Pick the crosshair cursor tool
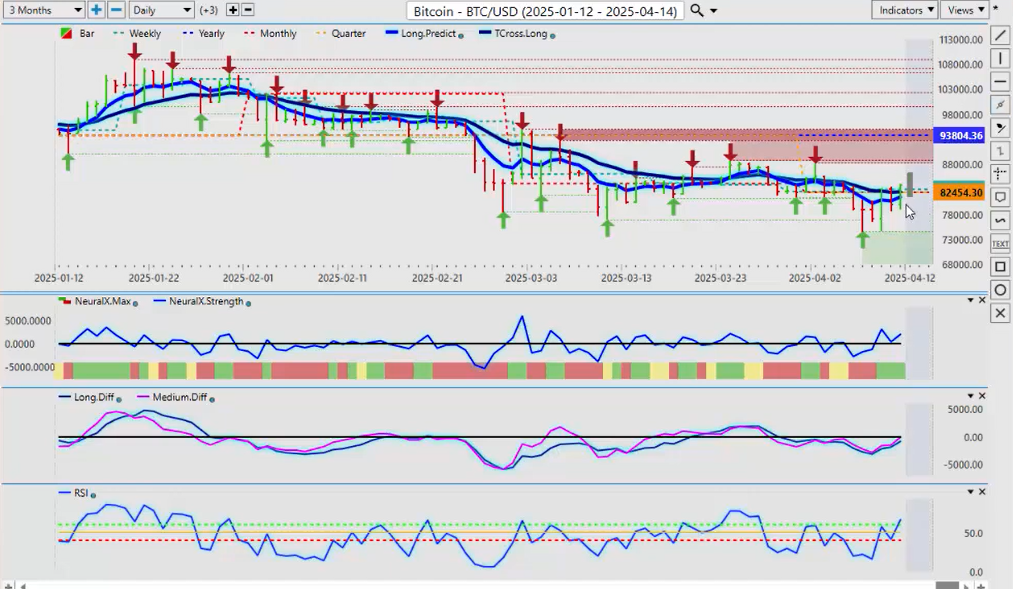 1000,174
